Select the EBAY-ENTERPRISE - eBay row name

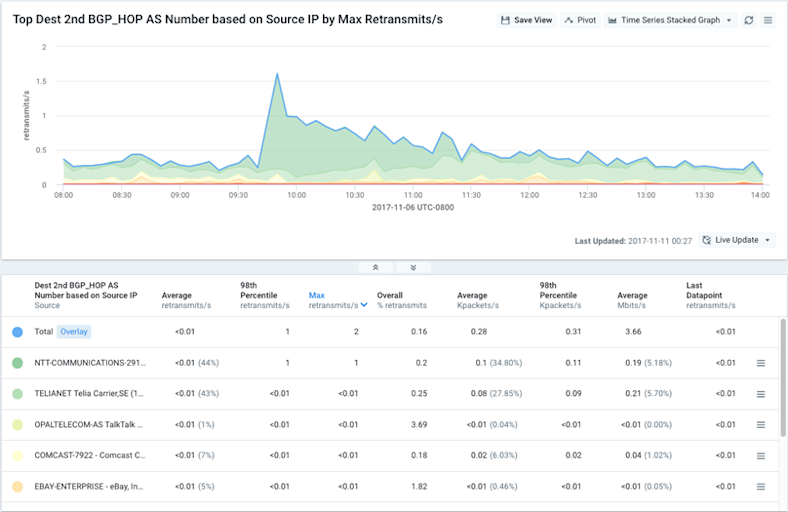point(88,486)
